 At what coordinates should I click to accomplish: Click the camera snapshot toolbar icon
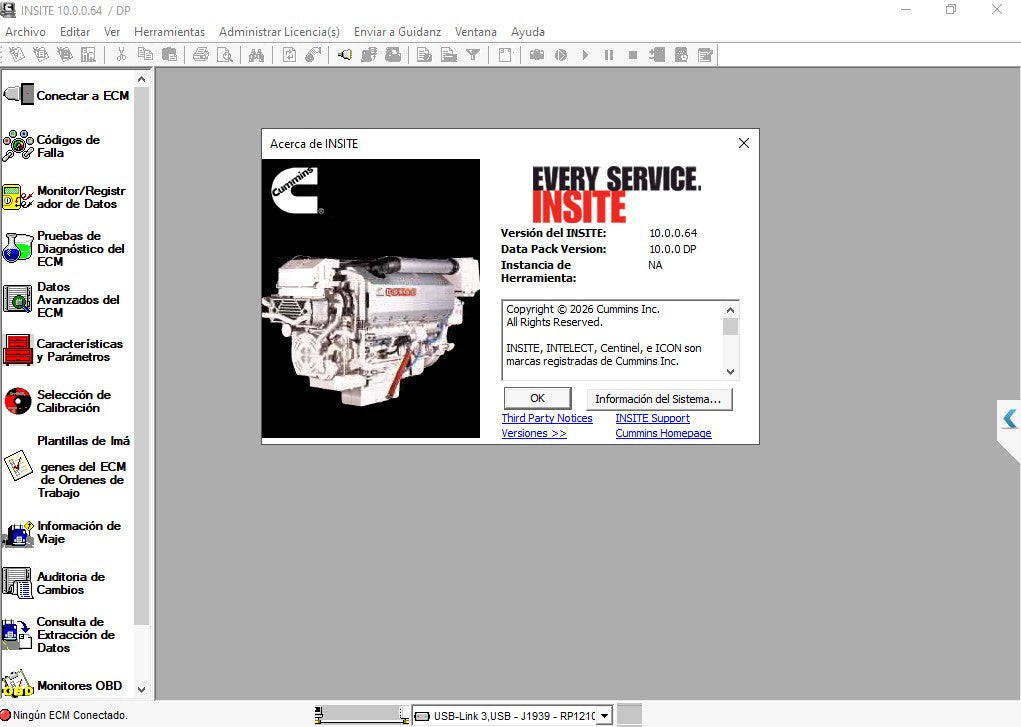tap(537, 55)
